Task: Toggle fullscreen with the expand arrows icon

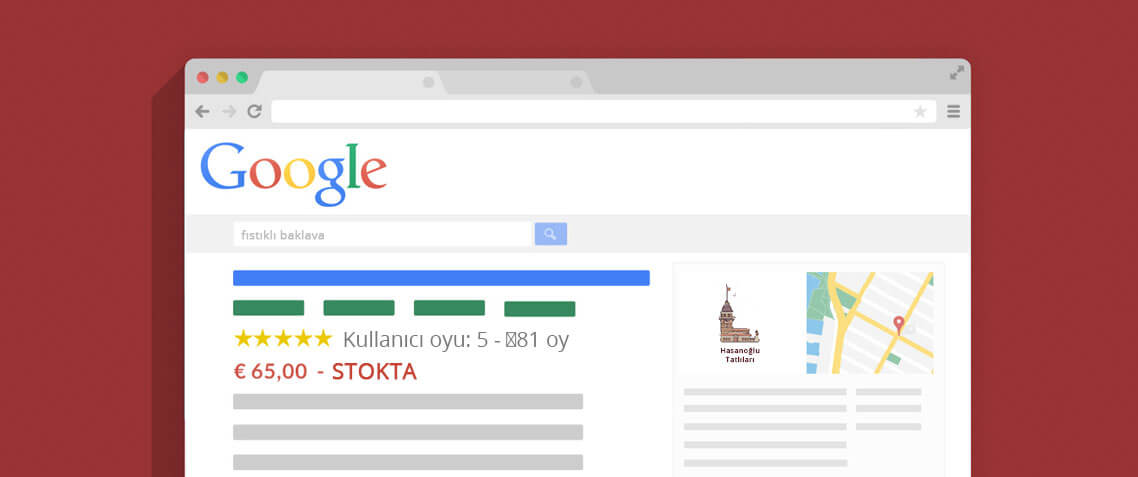Action: click(957, 73)
